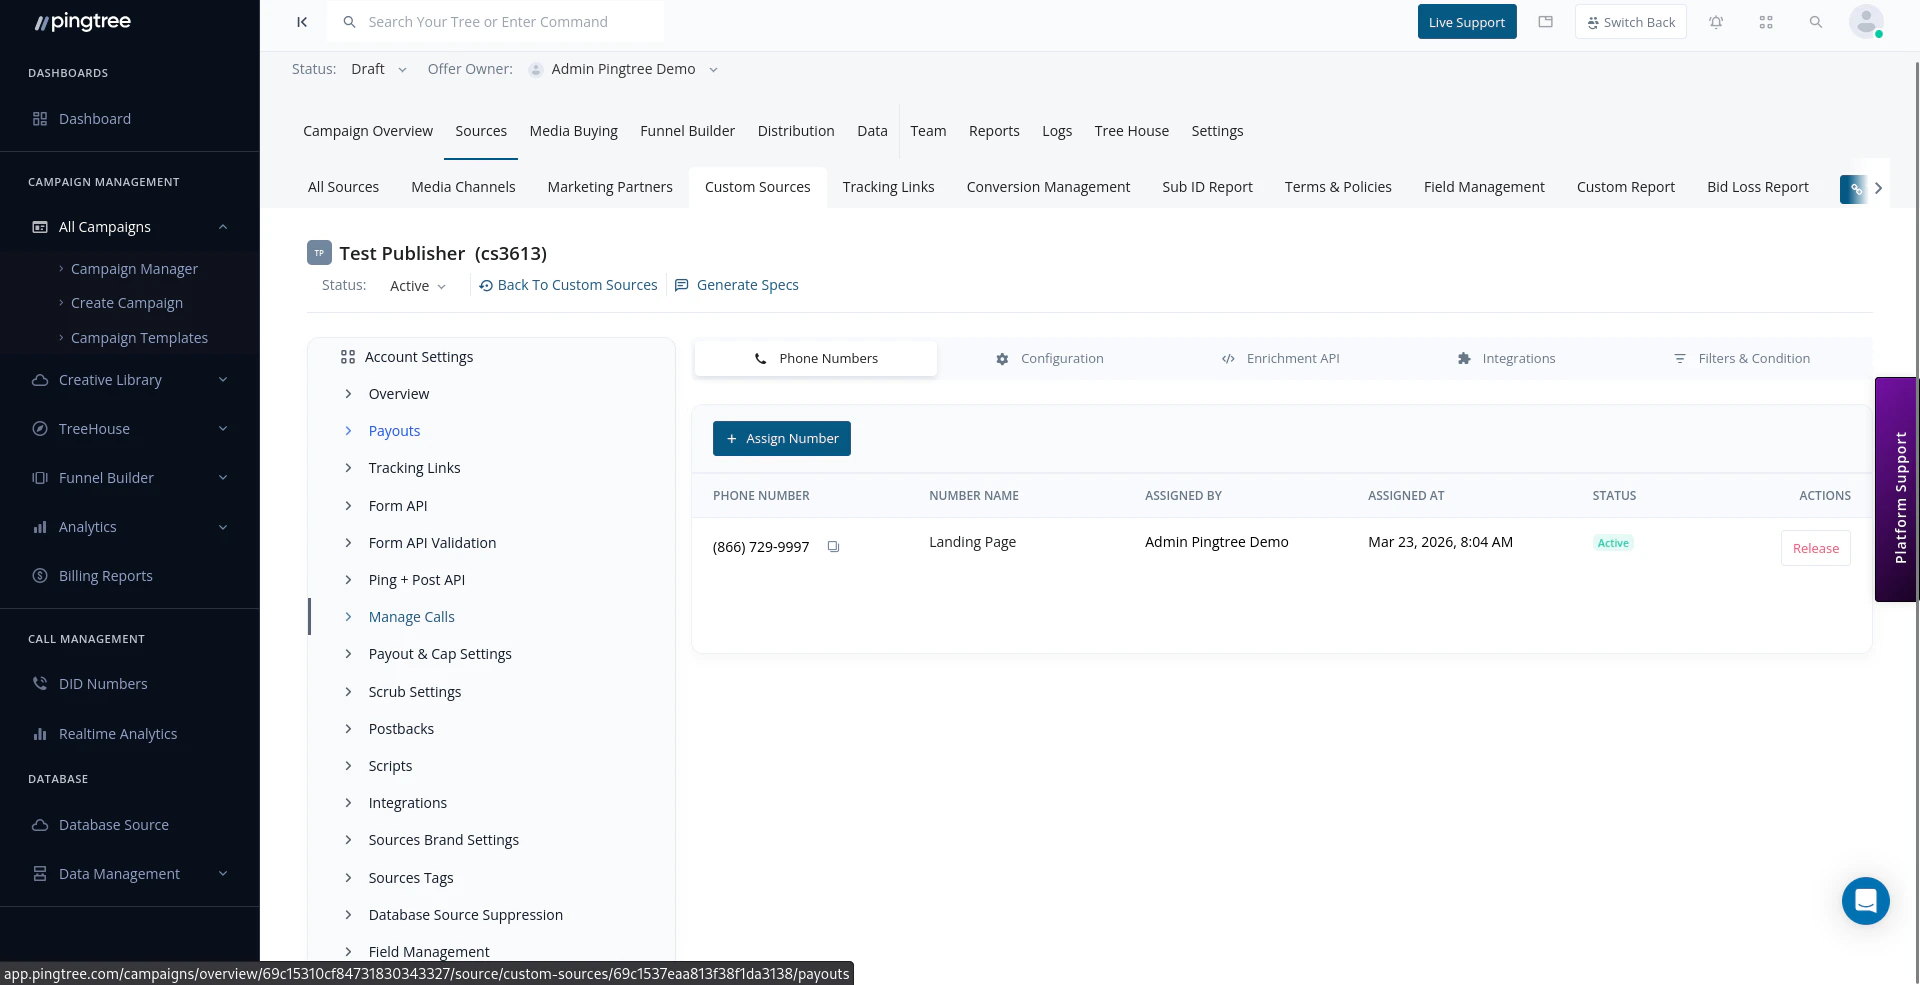
Task: Open Campaign Manager in sidebar
Action: click(x=134, y=269)
